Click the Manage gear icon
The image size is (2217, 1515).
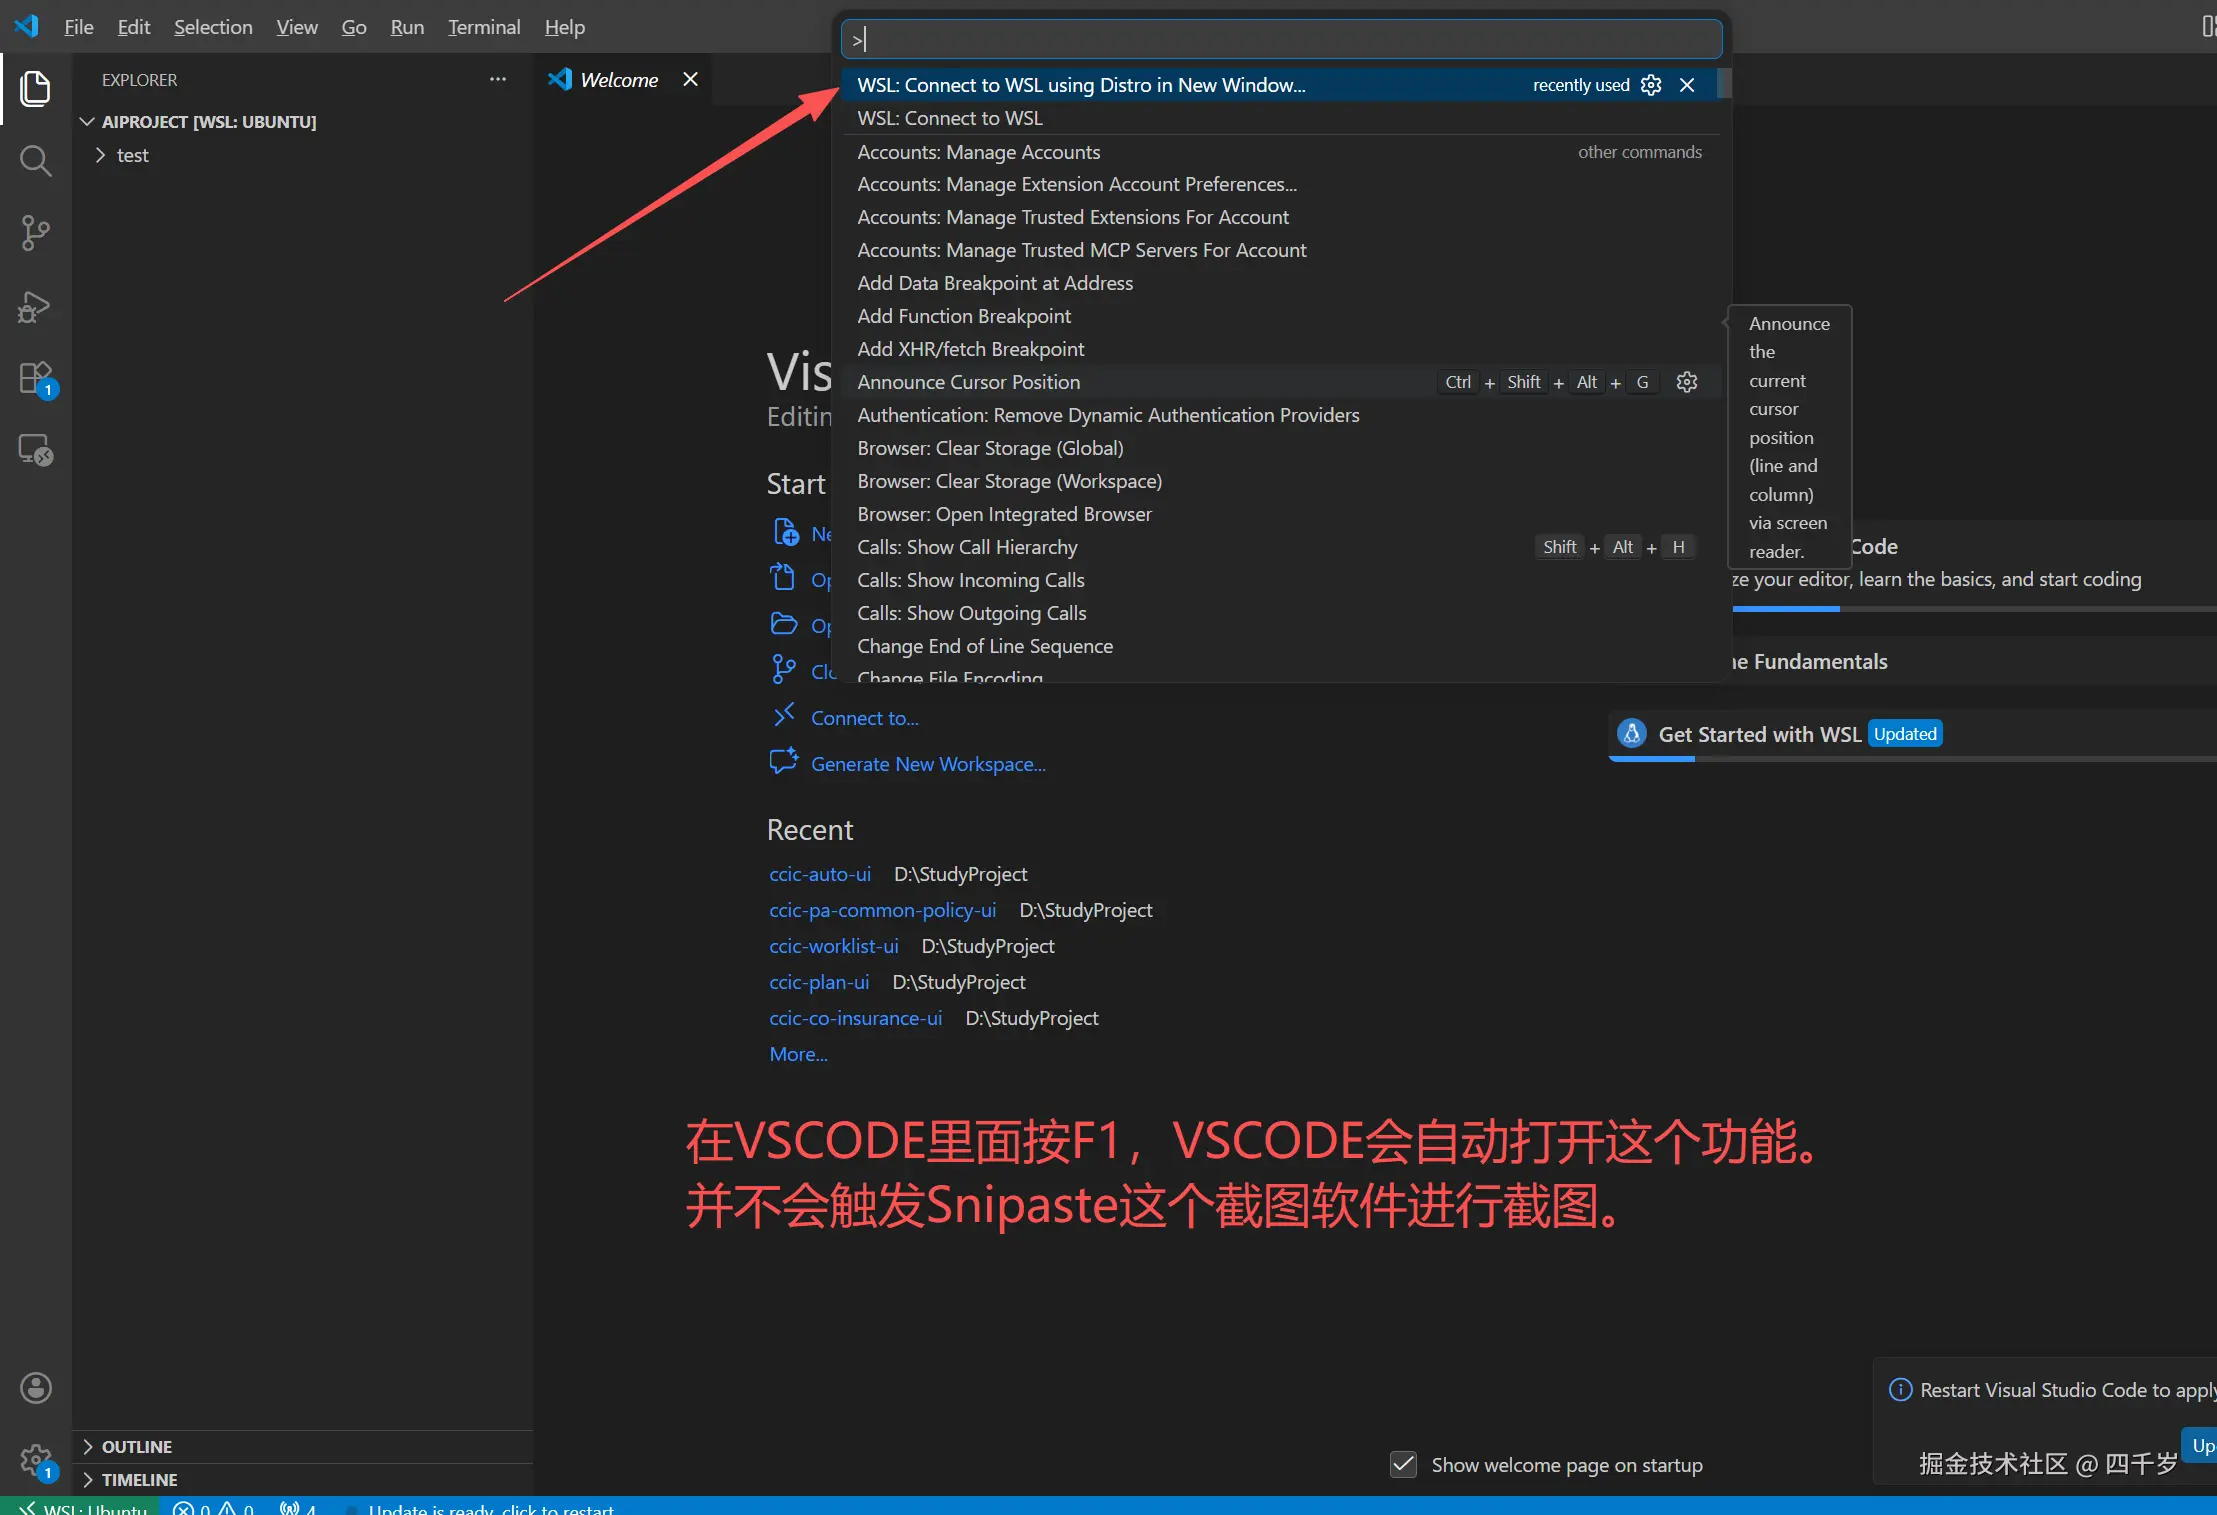tap(36, 1459)
